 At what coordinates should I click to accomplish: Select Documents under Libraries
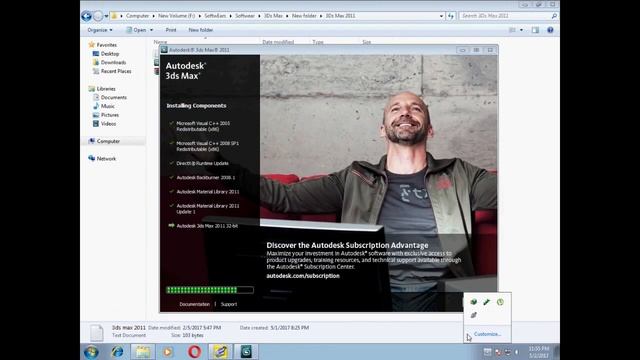109,98
